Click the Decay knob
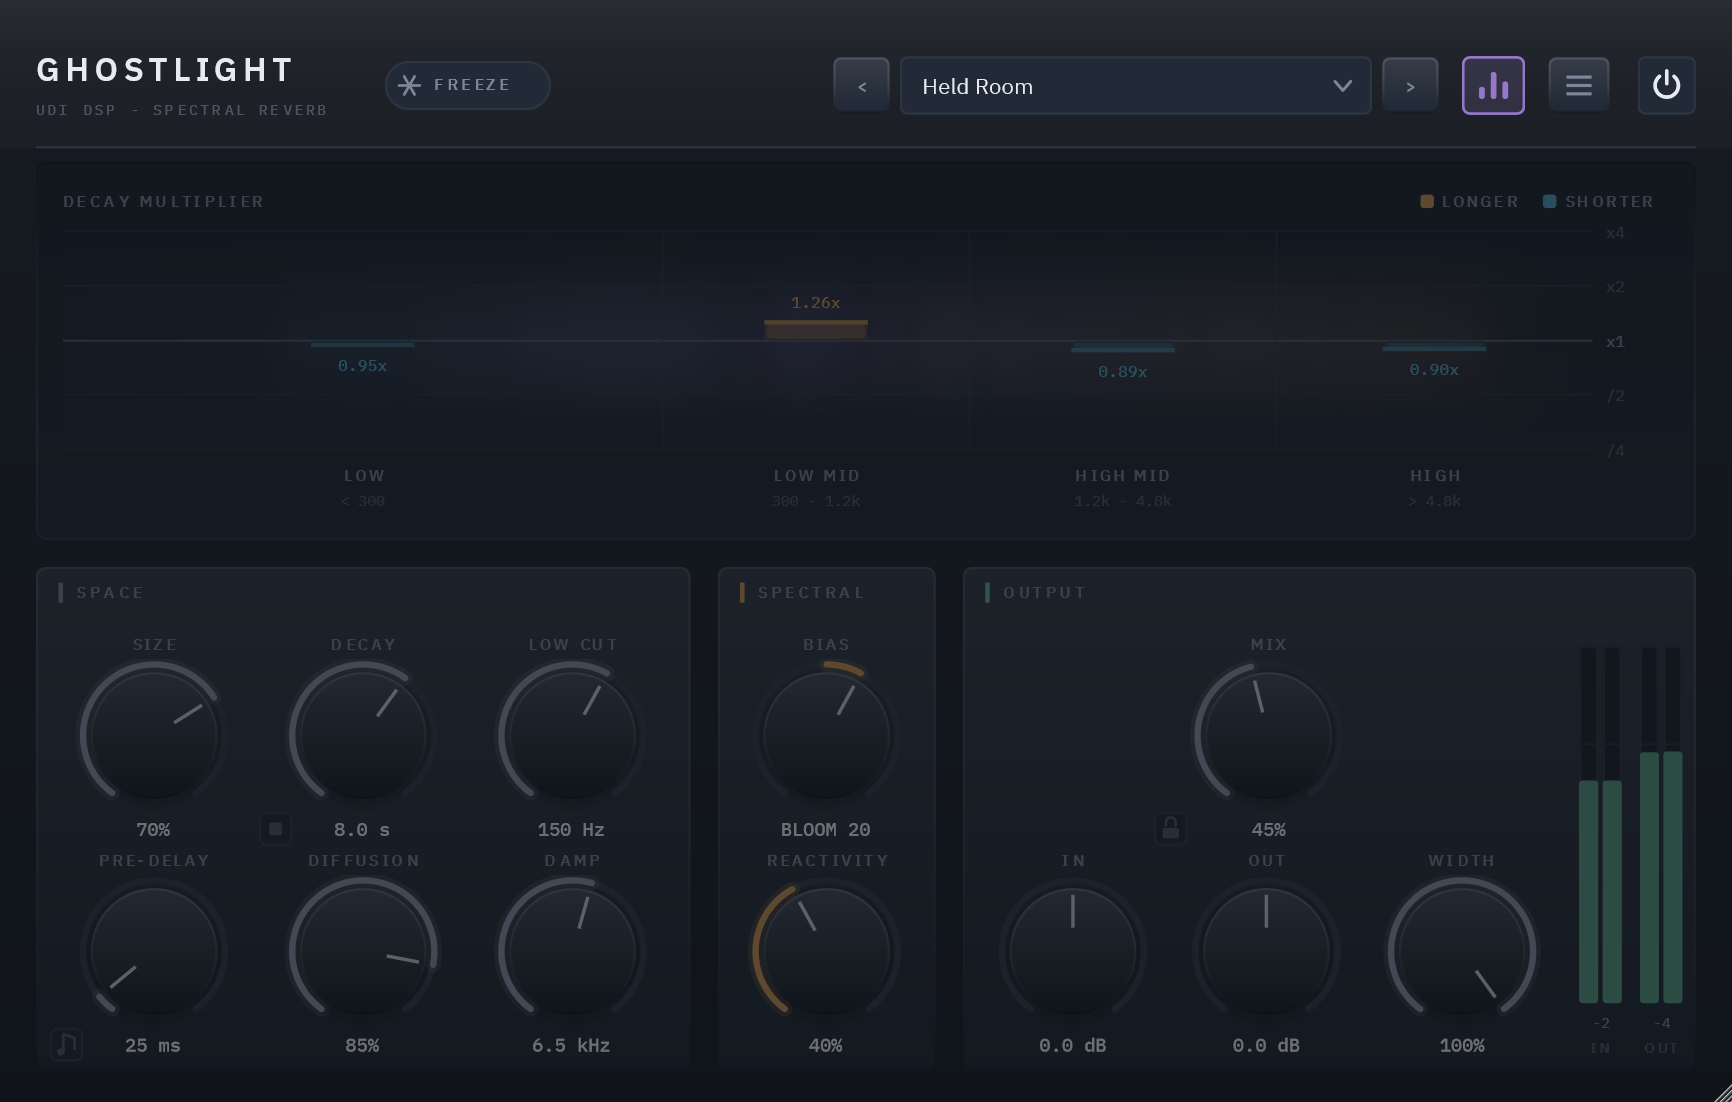1732x1102 pixels. [363, 735]
